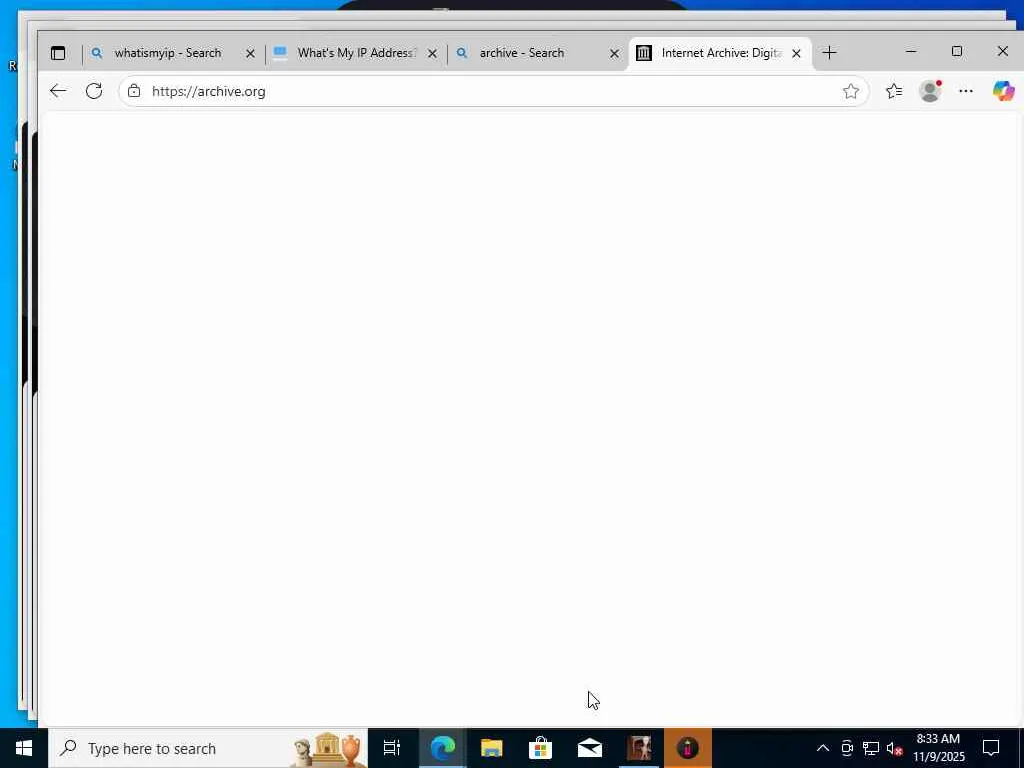Maximize the Edge browser window

[957, 51]
